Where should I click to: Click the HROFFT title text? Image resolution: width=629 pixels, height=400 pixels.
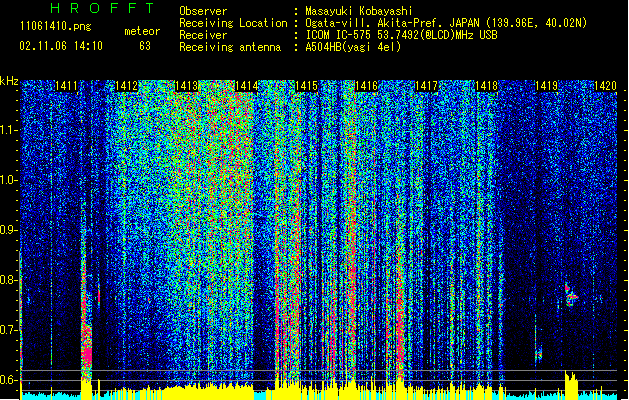103,8
